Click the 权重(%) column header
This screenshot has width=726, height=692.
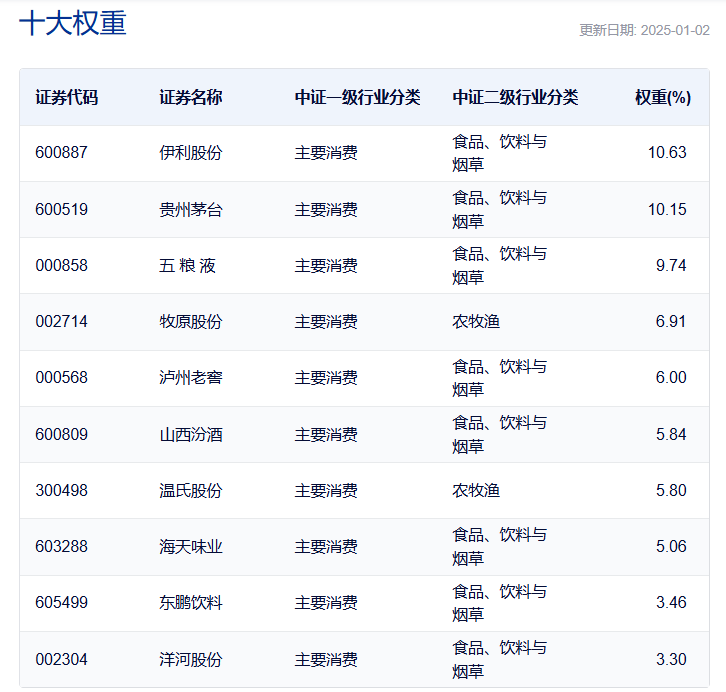pyautogui.click(x=663, y=97)
